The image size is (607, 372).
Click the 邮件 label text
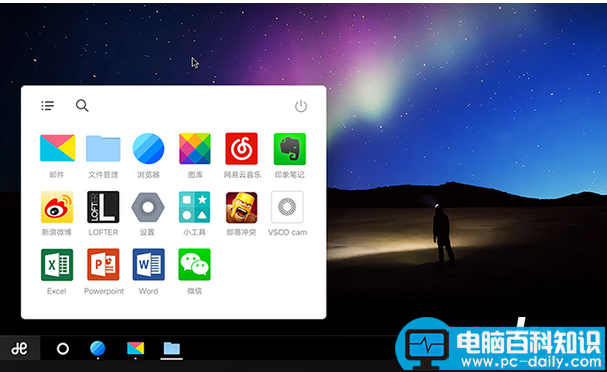click(x=57, y=175)
